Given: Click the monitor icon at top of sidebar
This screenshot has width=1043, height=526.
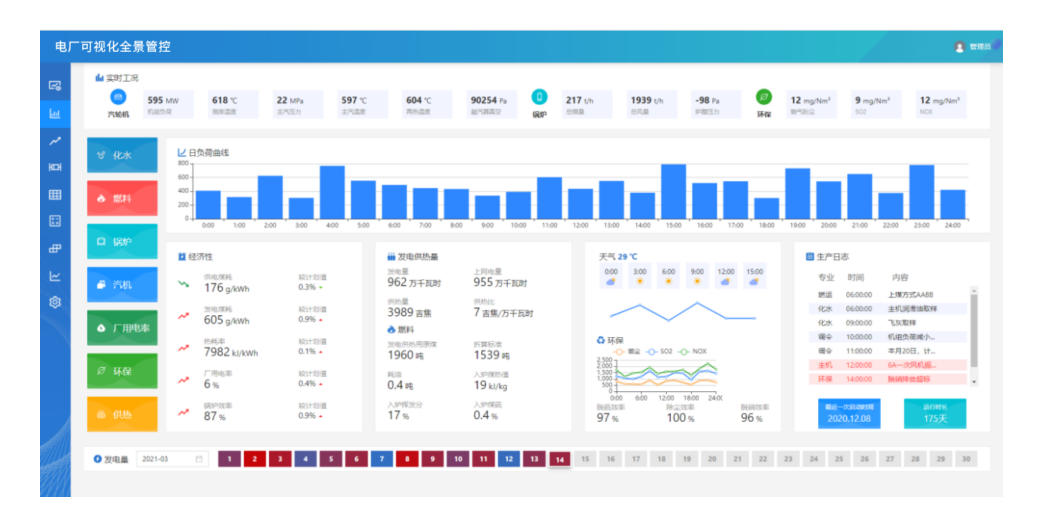Looking at the screenshot, I should [55, 86].
